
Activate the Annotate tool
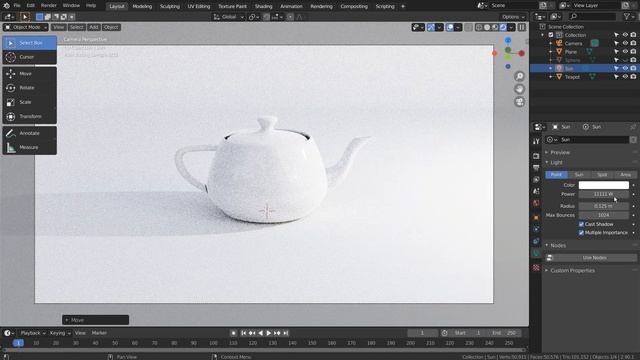pos(29,133)
